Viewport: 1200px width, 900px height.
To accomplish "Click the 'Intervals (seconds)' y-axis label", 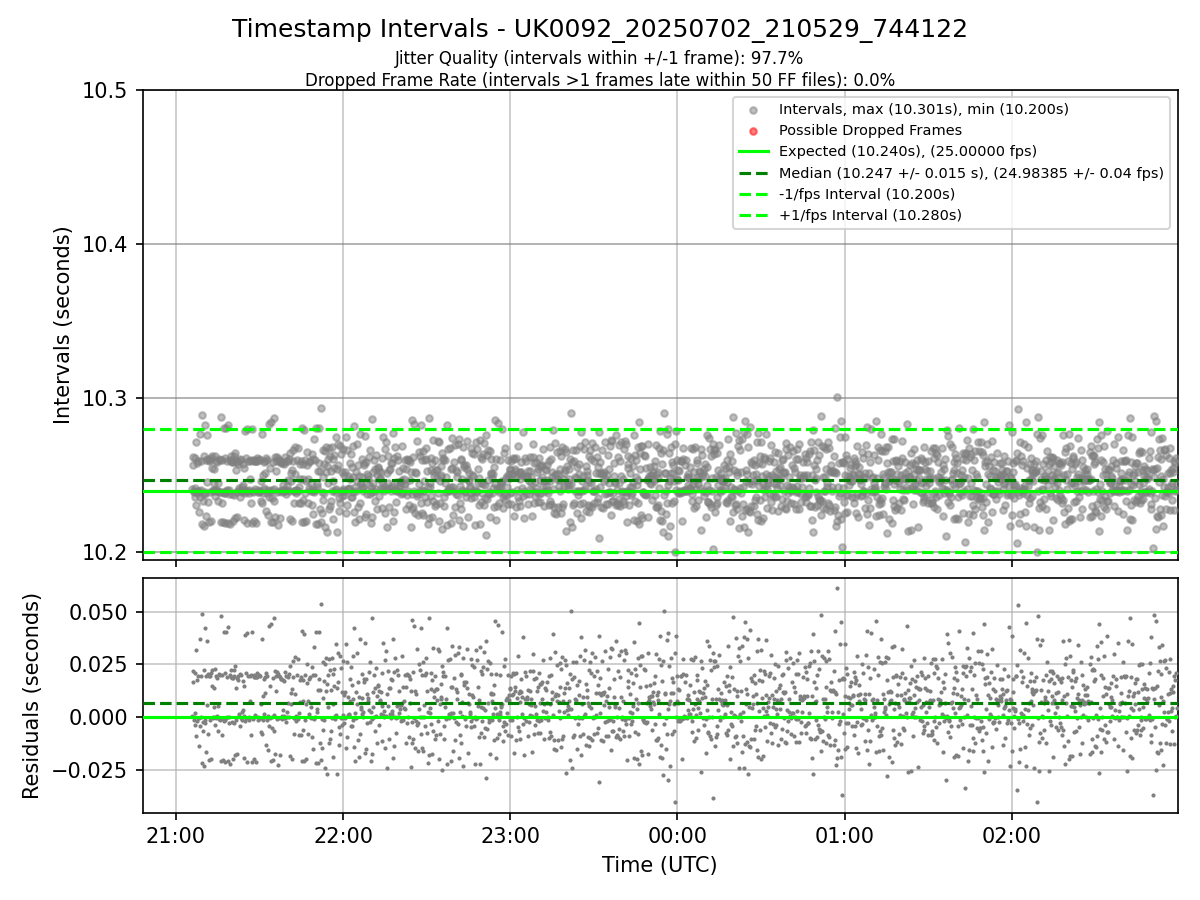I will [63, 325].
